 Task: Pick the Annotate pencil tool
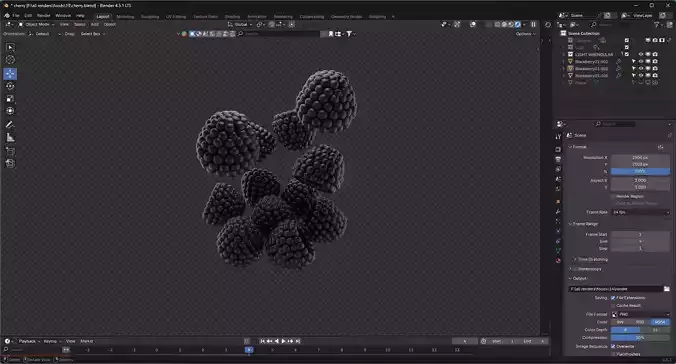(x=10, y=125)
